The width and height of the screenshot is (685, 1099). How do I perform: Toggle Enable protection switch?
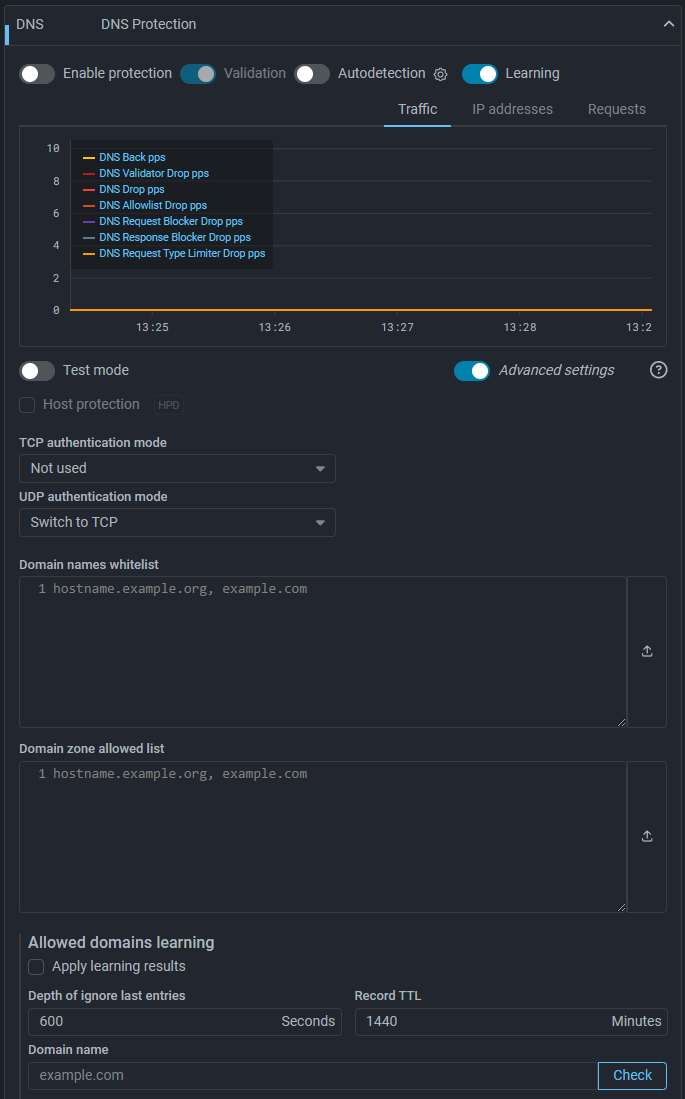tap(38, 74)
